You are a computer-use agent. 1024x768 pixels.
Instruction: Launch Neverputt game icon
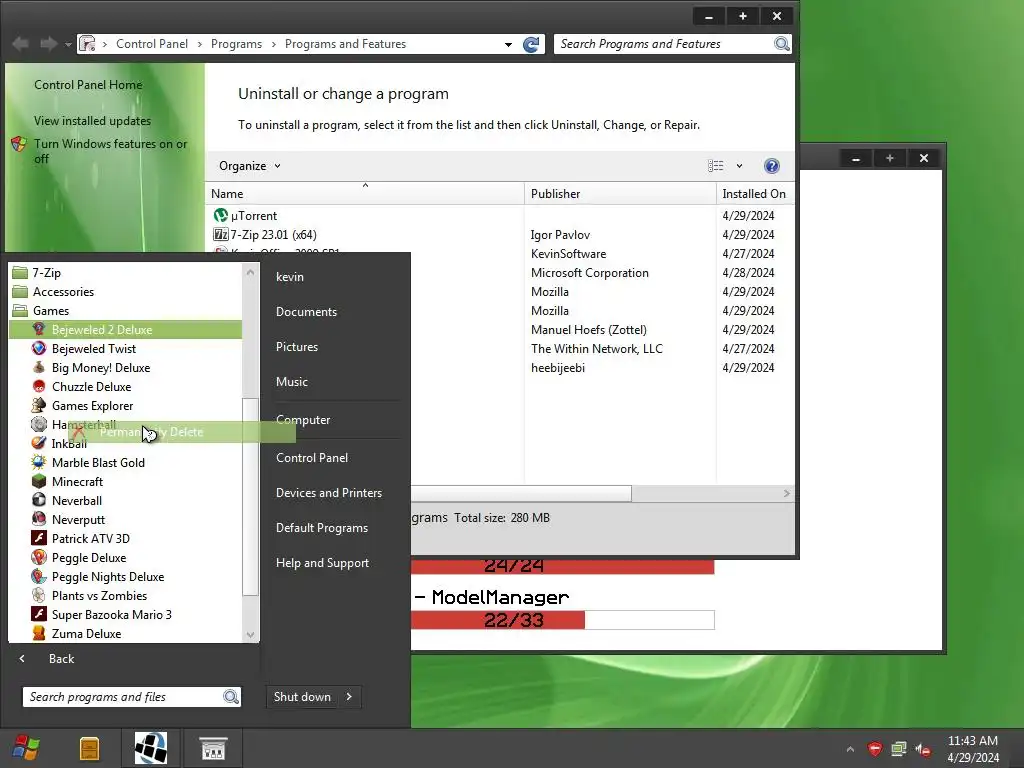point(39,519)
